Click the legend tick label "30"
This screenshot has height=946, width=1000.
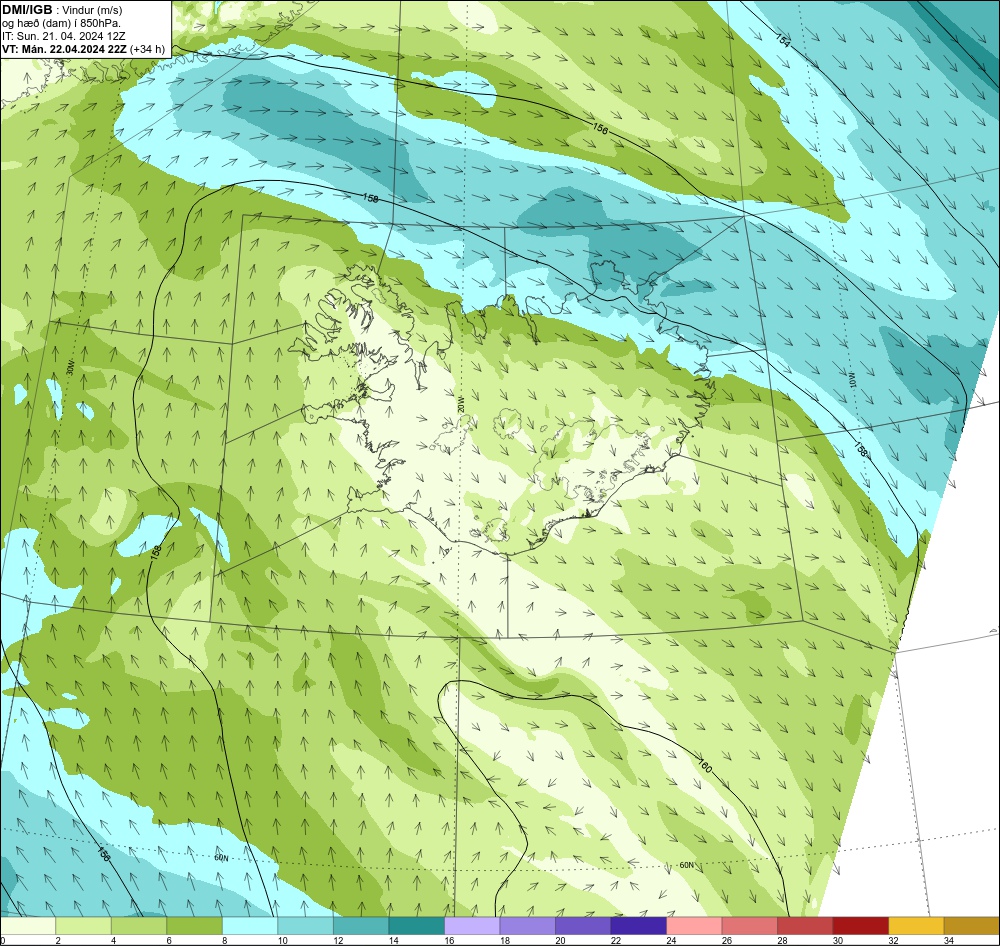837,940
